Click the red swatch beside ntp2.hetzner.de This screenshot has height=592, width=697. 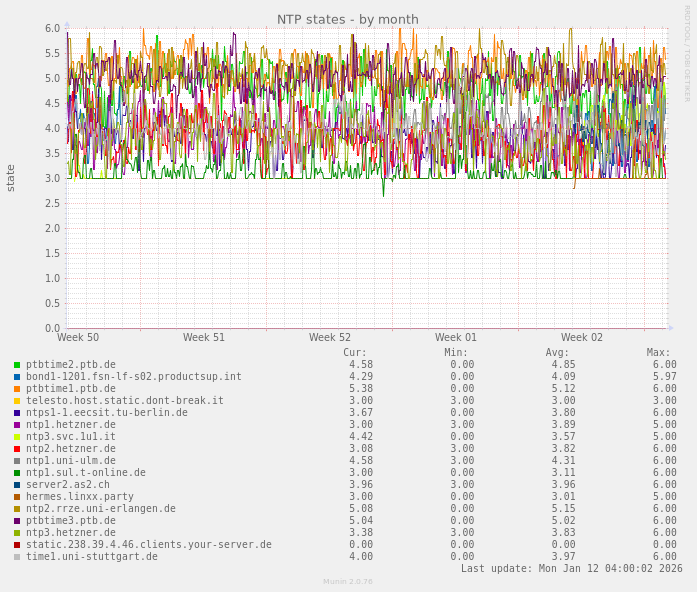pyautogui.click(x=17, y=449)
